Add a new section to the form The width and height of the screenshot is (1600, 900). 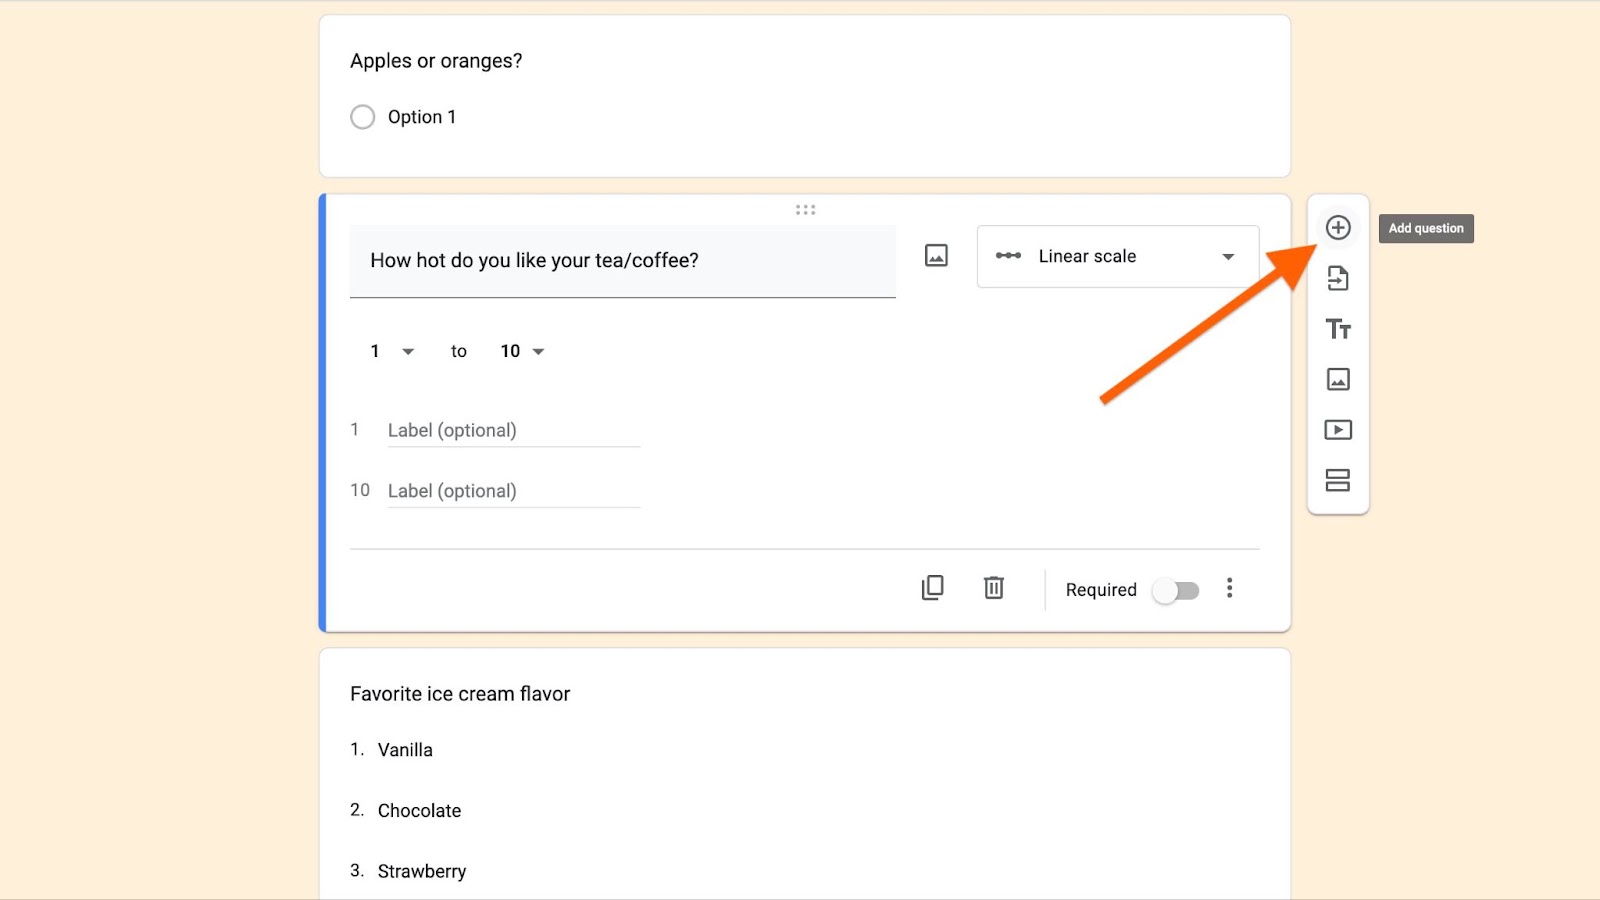(1338, 480)
